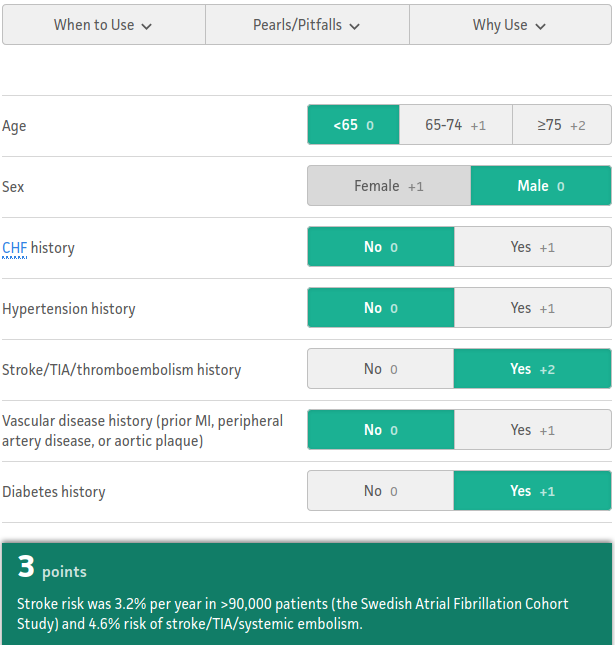Image resolution: width=615 pixels, height=645 pixels.
Task: Choose Yes for Stroke/TIA/thromboembolism history
Action: (533, 369)
